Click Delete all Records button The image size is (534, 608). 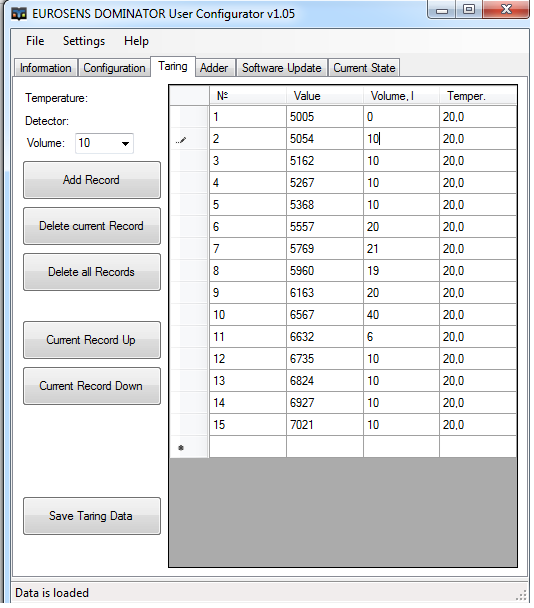92,272
